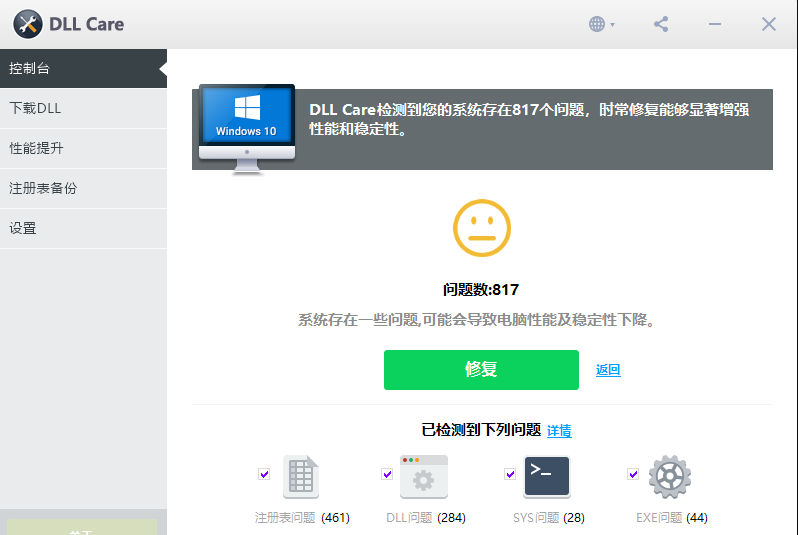This screenshot has width=798, height=535.
Task: Click the green 修复 button
Action: click(x=481, y=370)
